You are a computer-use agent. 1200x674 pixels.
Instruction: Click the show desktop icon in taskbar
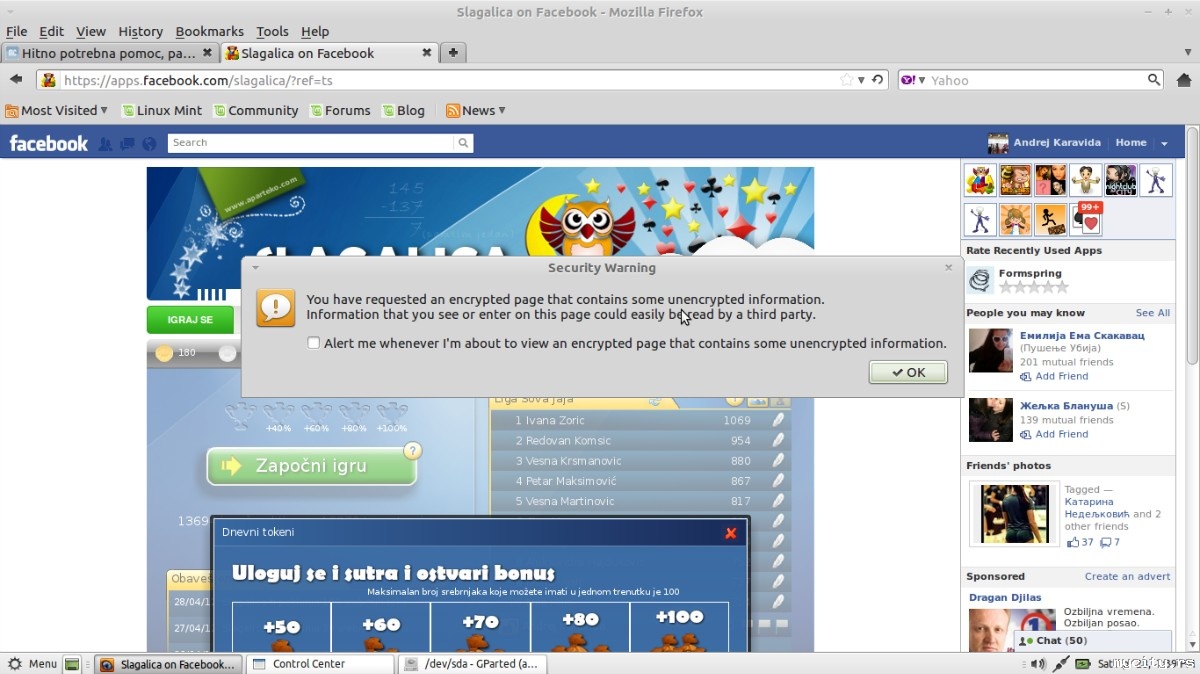coord(73,663)
